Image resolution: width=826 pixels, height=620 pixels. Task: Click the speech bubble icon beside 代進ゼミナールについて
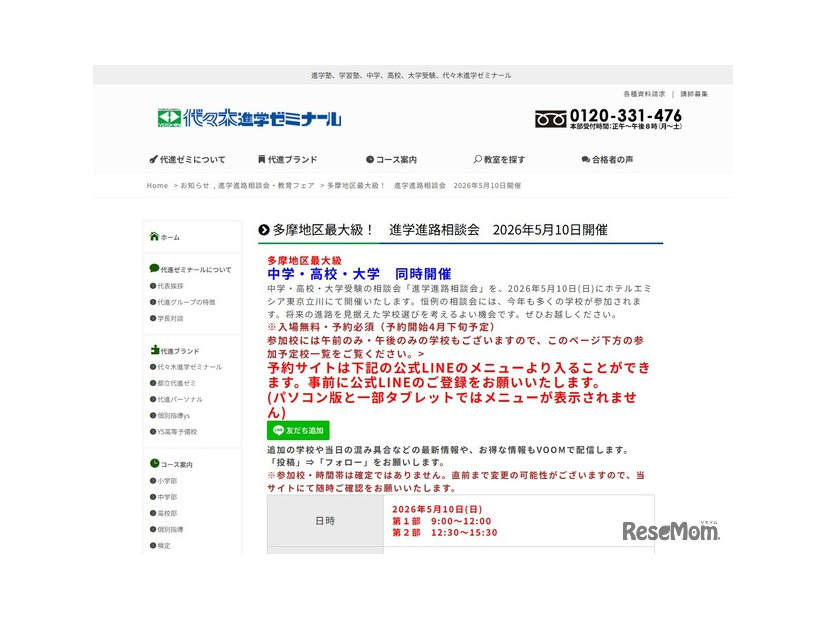pos(152,268)
